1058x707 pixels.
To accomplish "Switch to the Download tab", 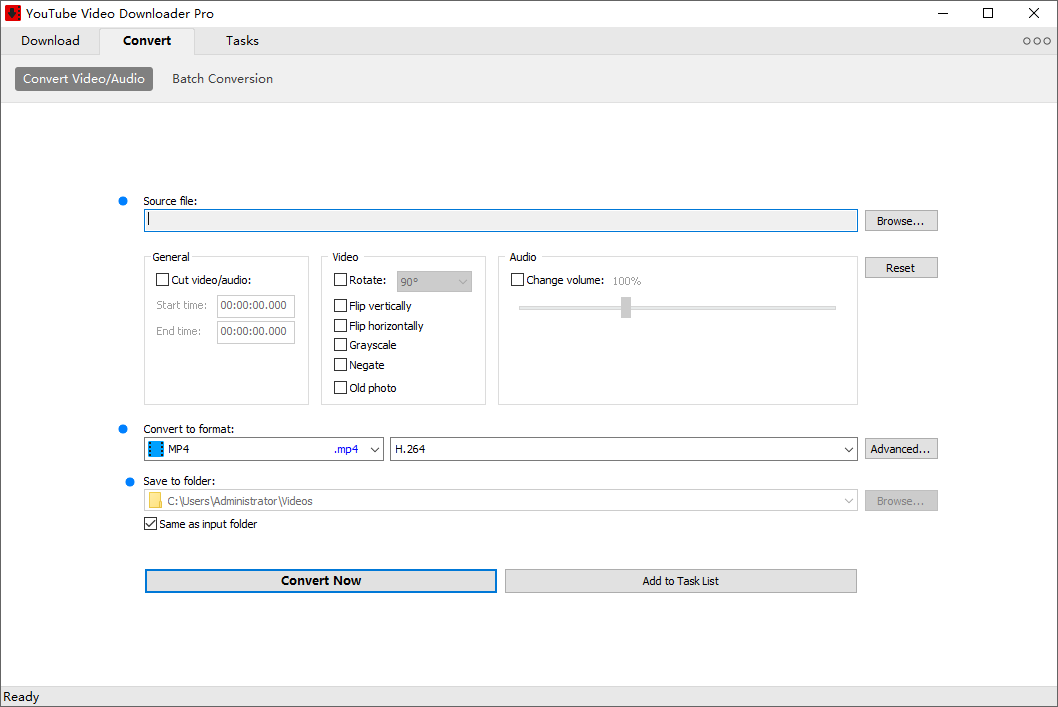I will point(50,40).
